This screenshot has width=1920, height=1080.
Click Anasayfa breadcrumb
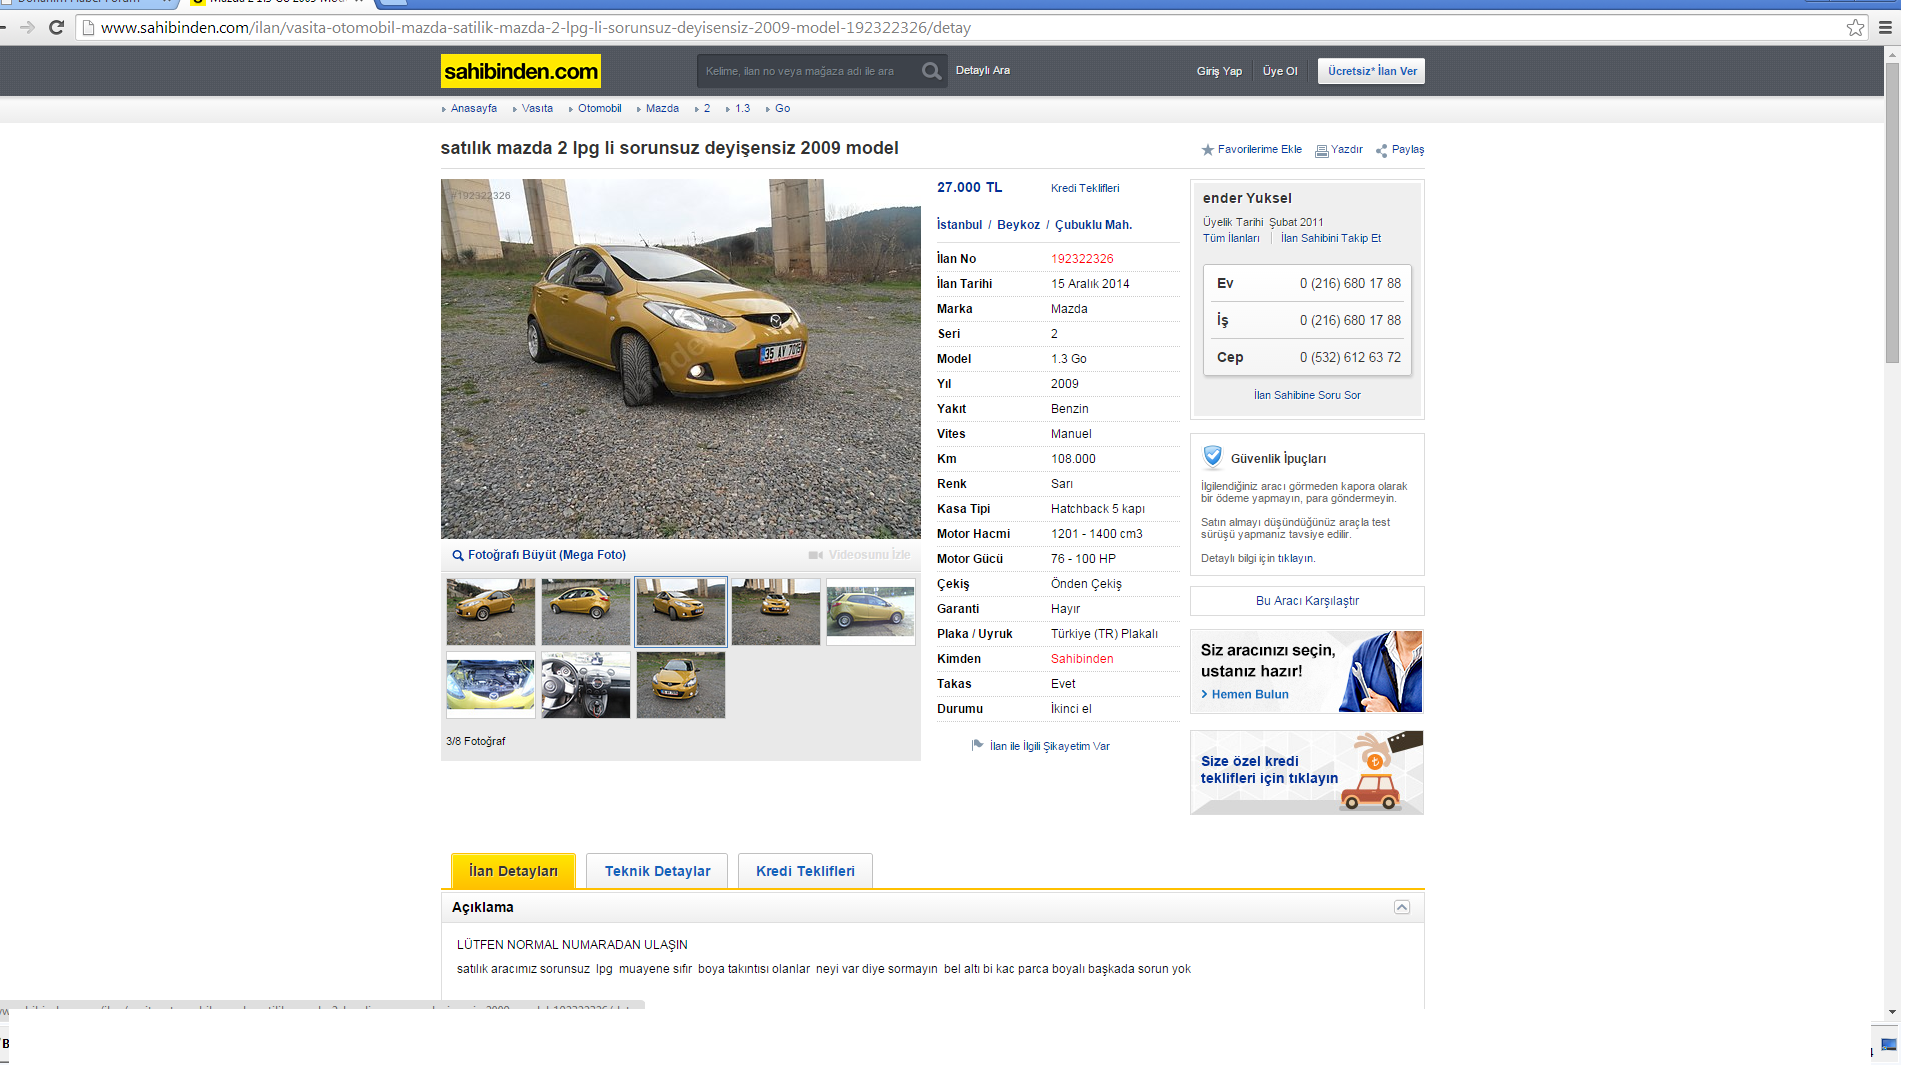point(474,108)
